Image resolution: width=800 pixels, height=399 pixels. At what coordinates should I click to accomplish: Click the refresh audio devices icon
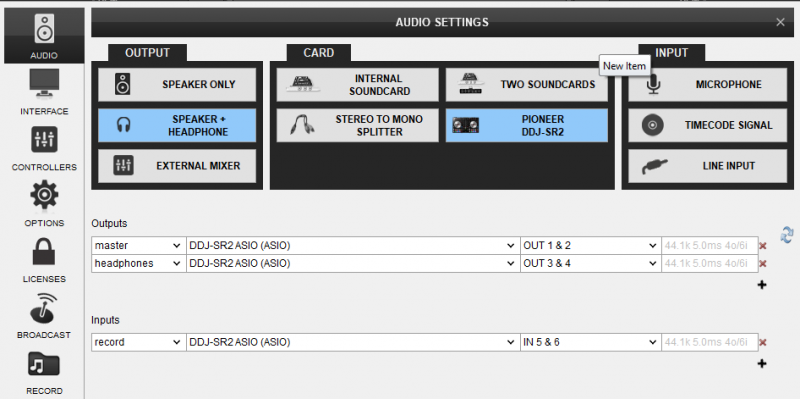787,235
